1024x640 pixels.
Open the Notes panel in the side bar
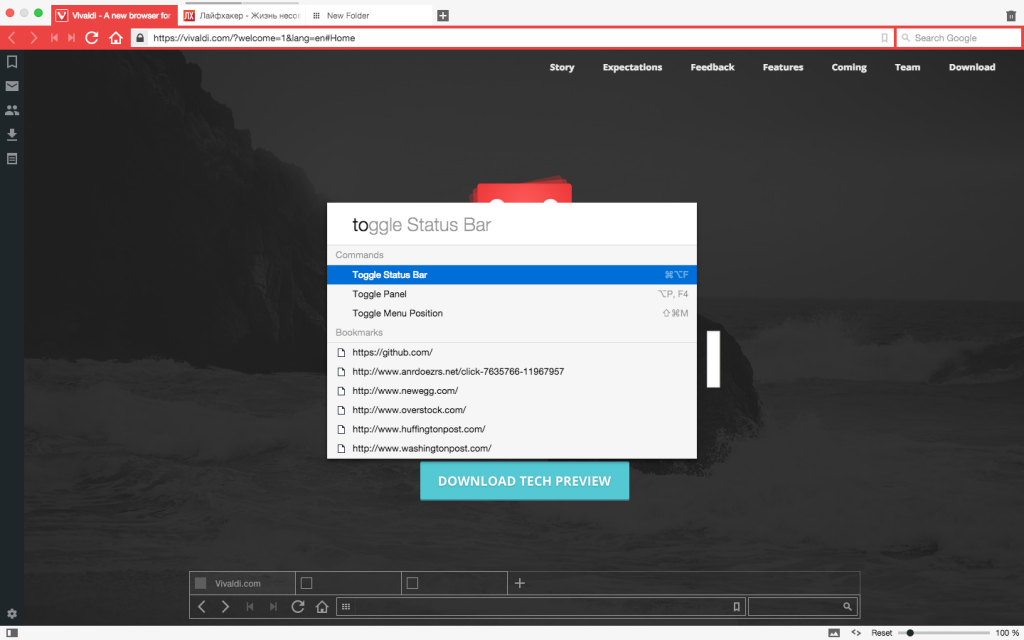pos(12,159)
